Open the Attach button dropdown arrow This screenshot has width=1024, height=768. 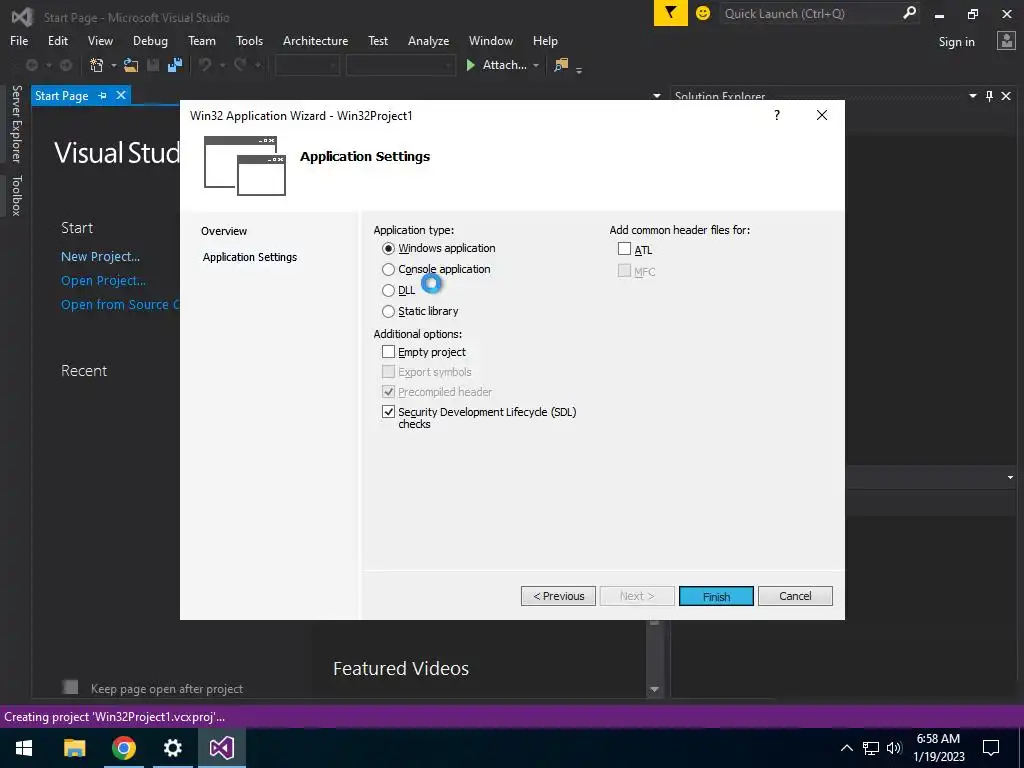(x=536, y=65)
